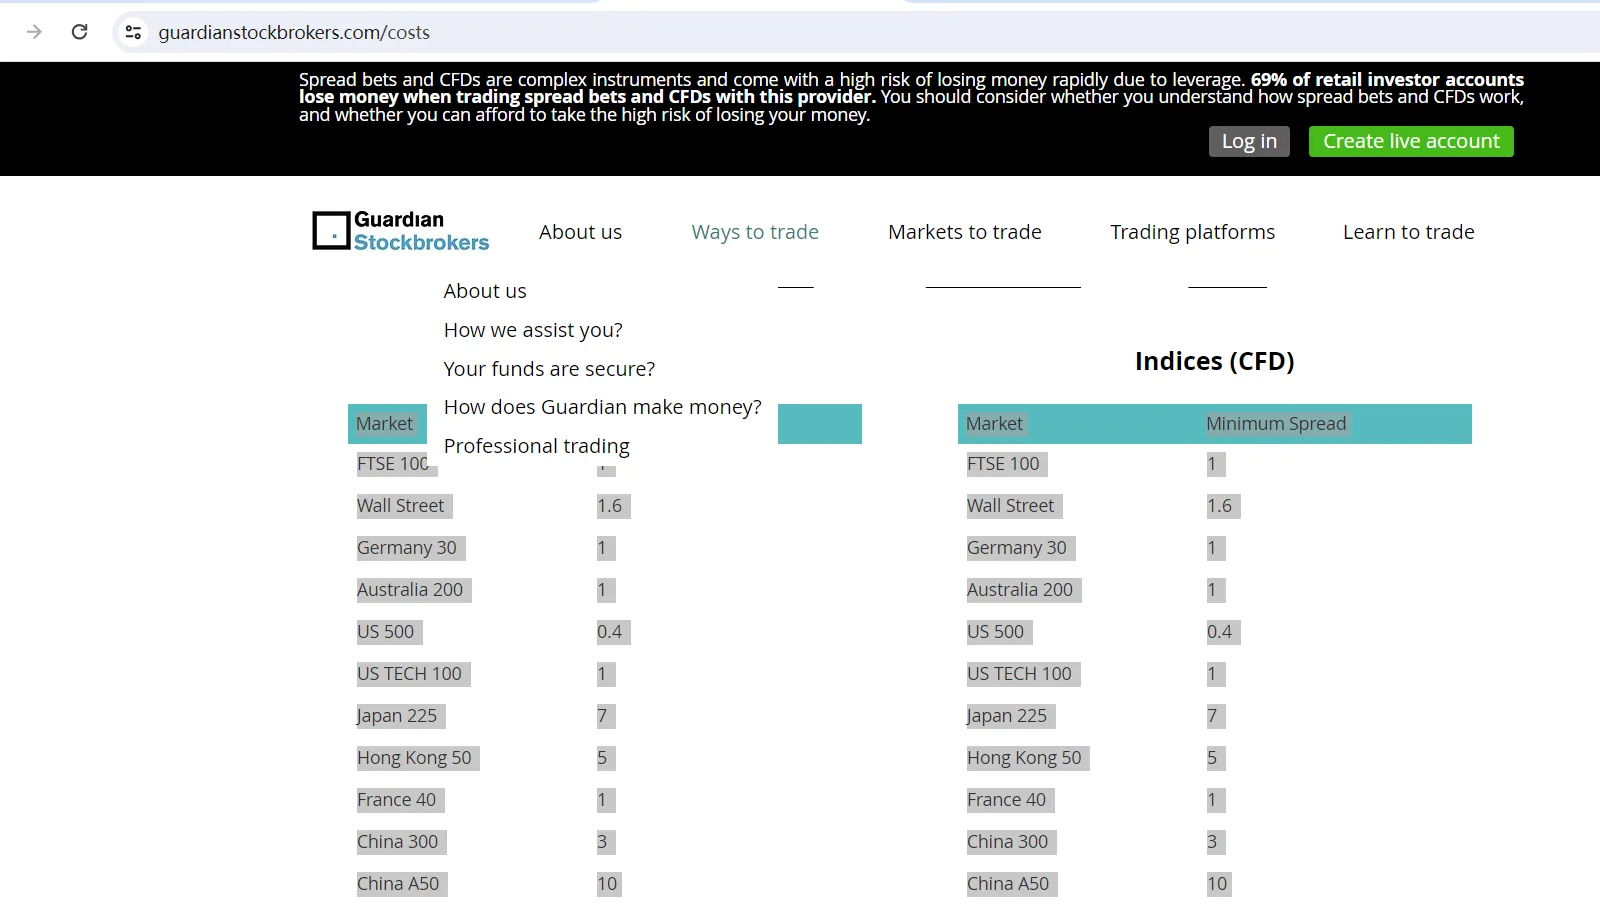Image resolution: width=1600 pixels, height=915 pixels.
Task: Click the Minimum Spread column header
Action: click(1276, 424)
